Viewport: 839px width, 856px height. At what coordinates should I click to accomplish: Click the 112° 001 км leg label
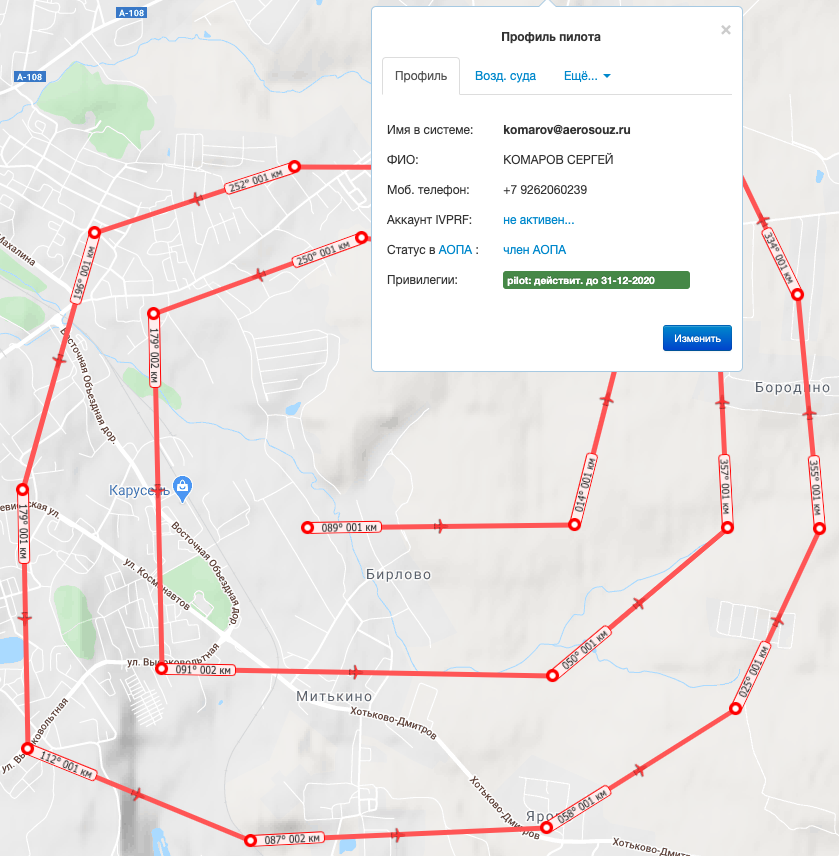pyautogui.click(x=67, y=765)
